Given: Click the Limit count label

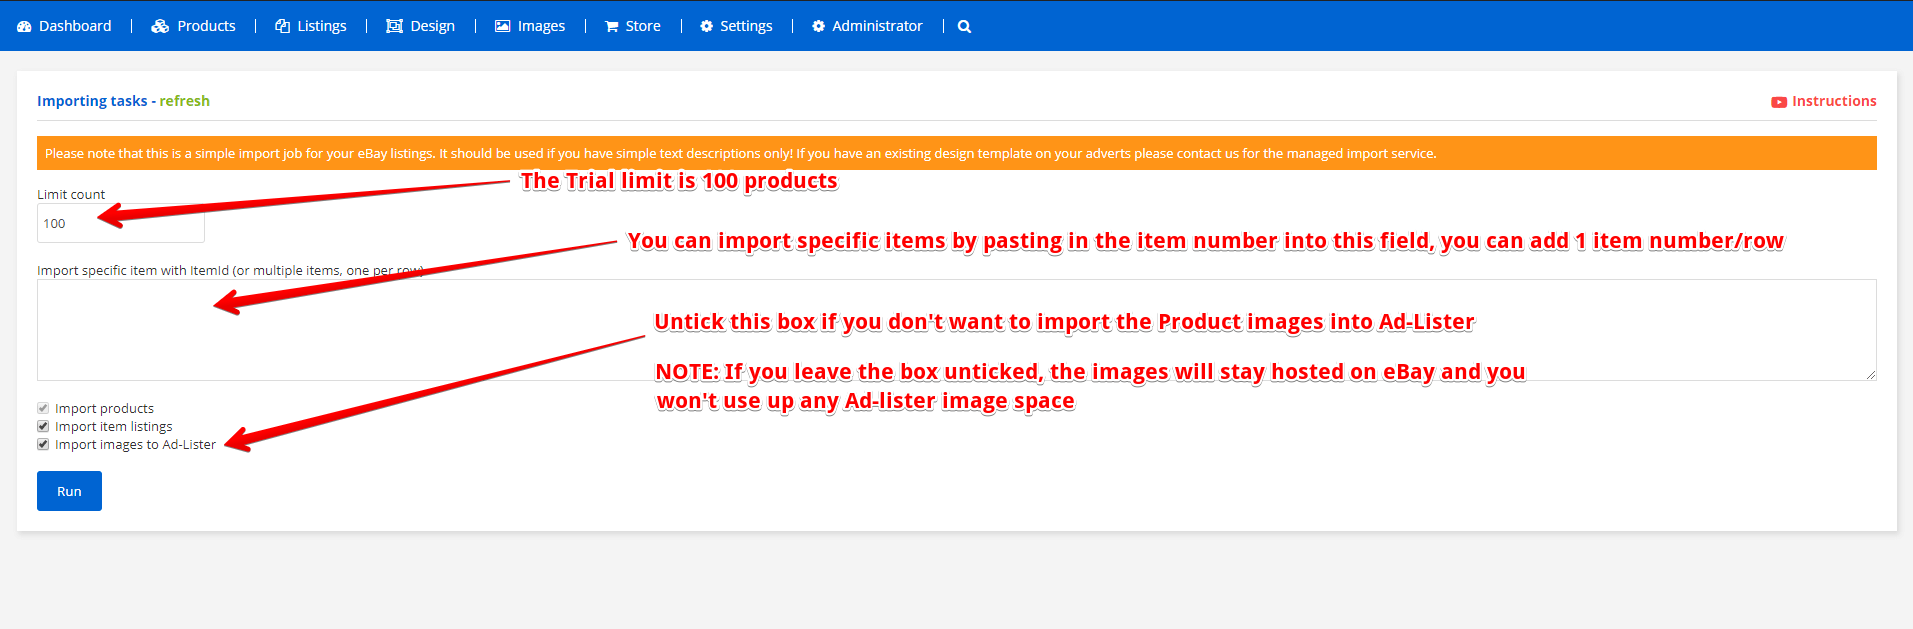Looking at the screenshot, I should click(71, 195).
